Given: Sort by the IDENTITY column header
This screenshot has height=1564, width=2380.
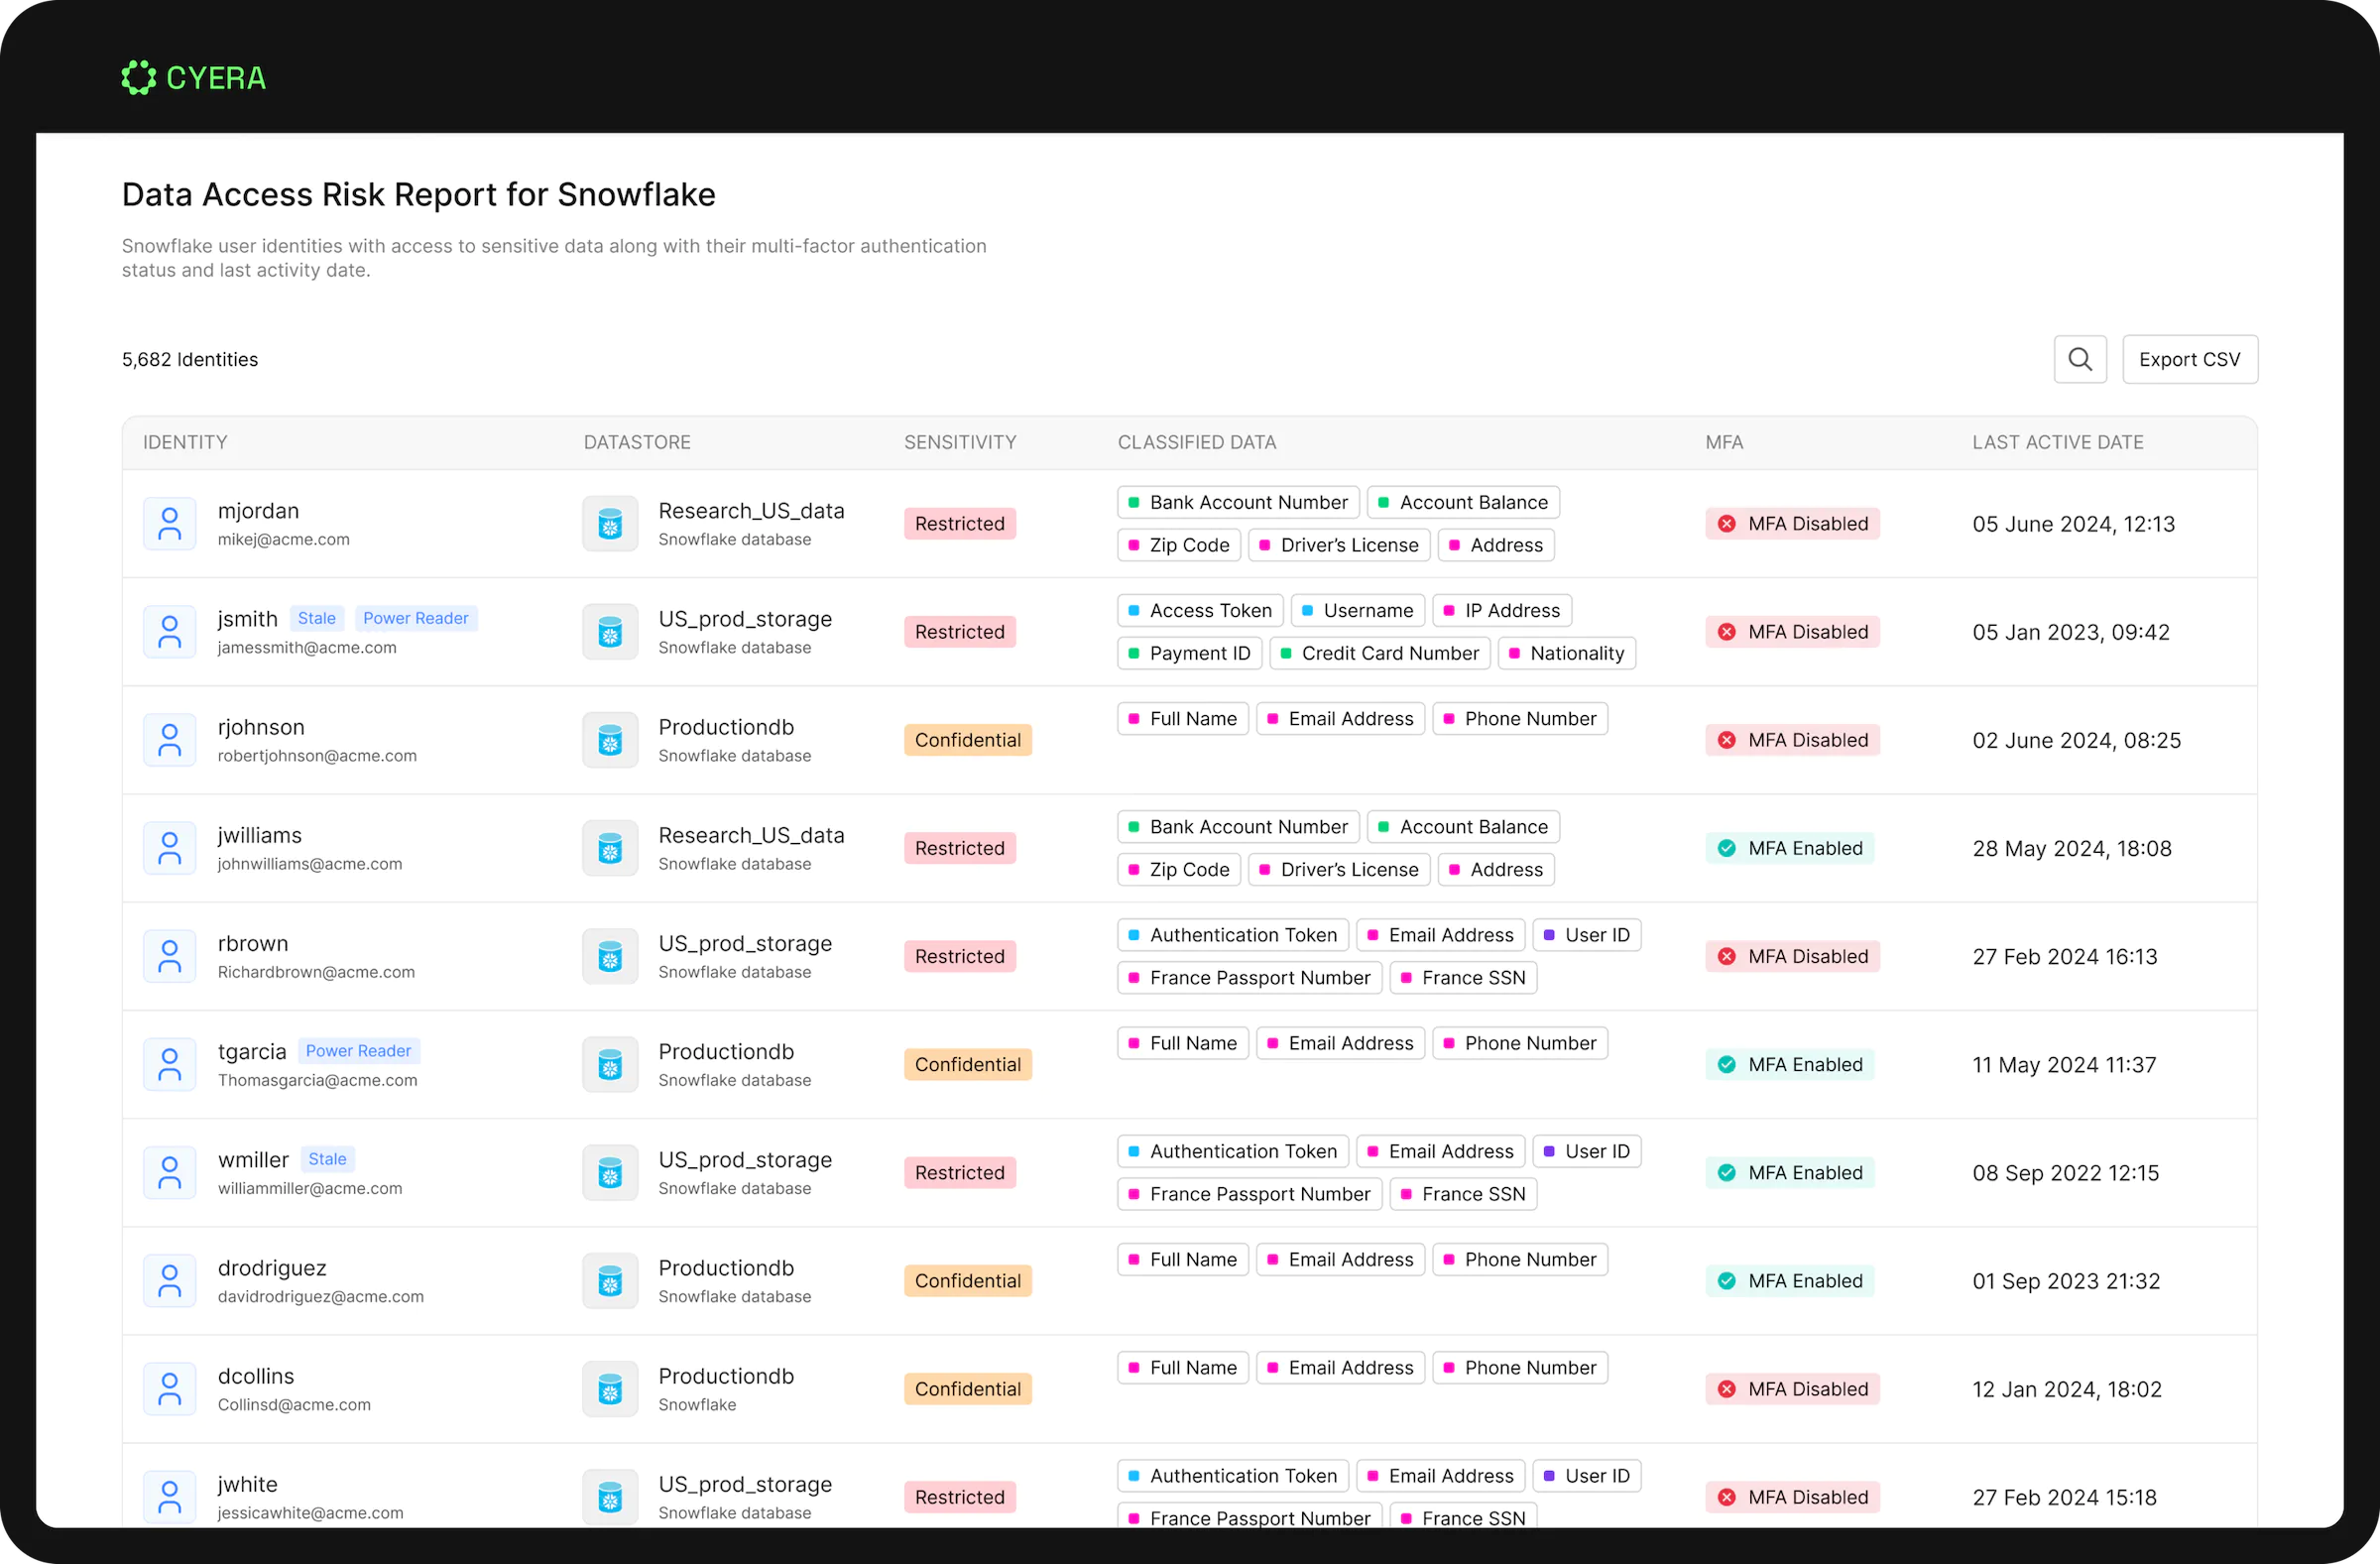Looking at the screenshot, I should pyautogui.click(x=184, y=442).
